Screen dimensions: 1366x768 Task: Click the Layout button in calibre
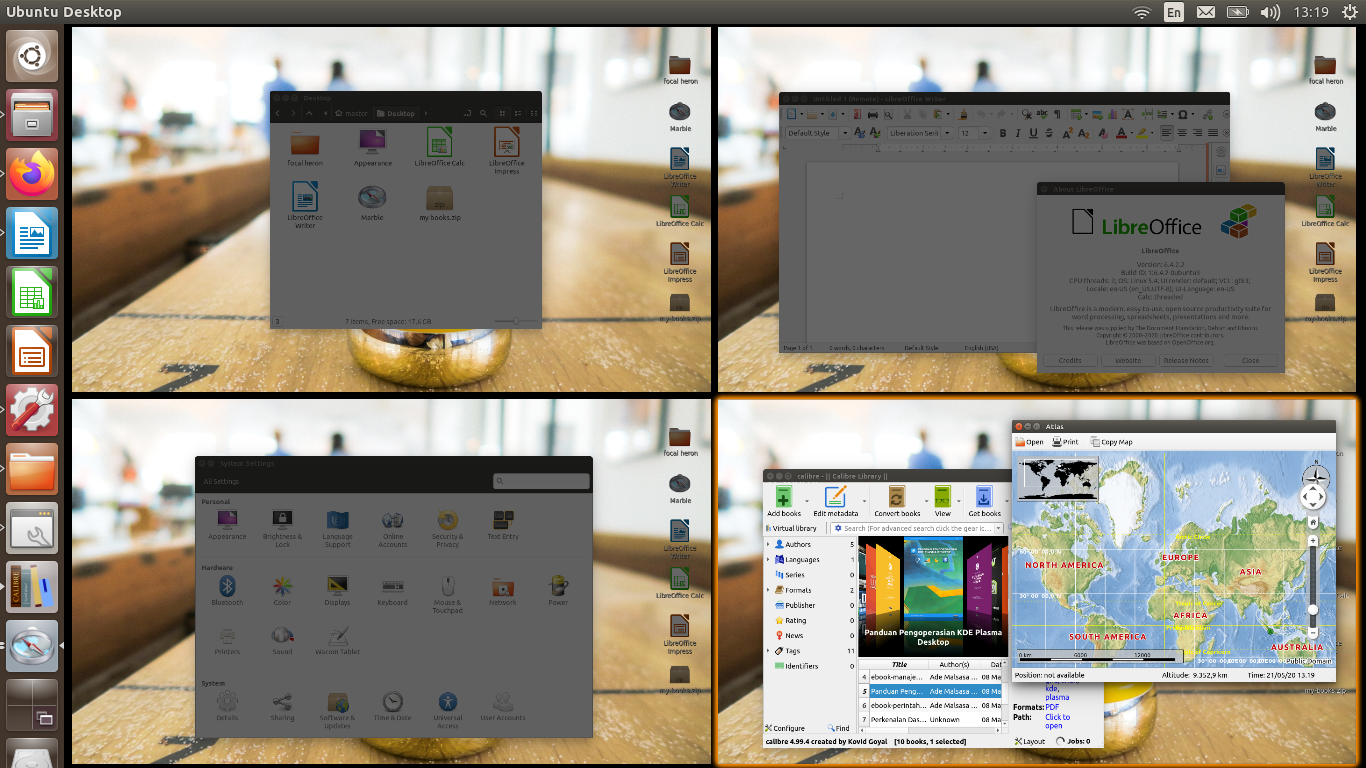coord(1030,741)
